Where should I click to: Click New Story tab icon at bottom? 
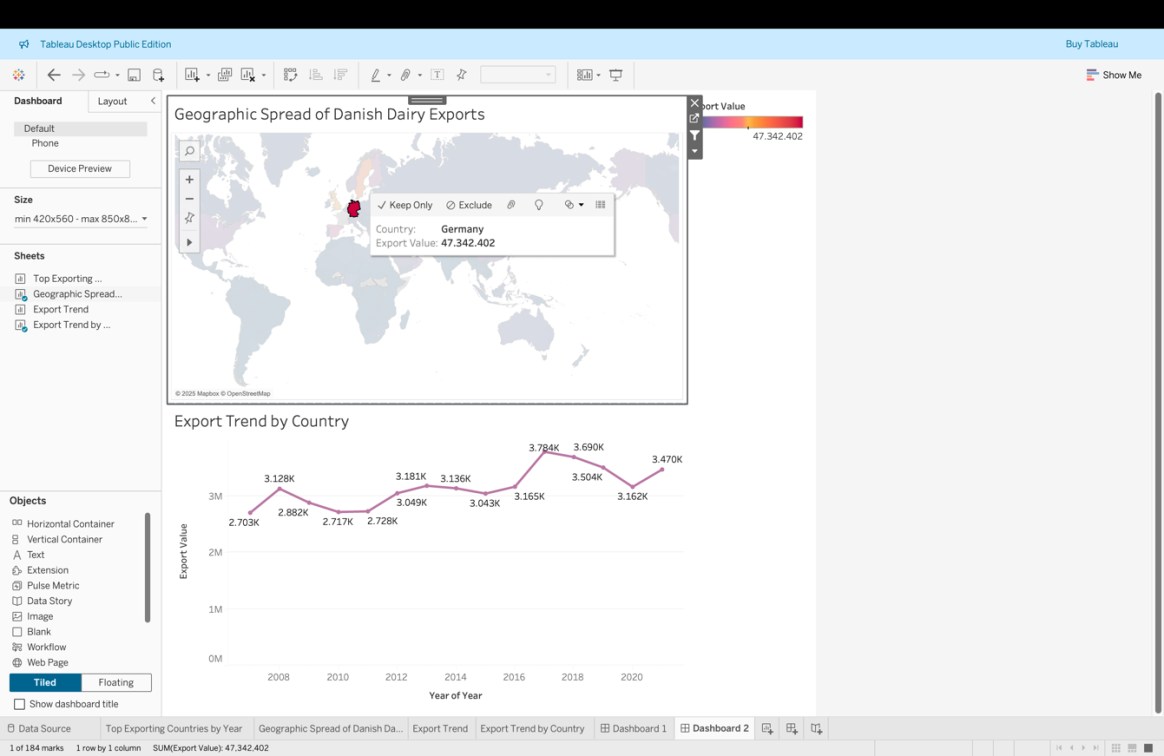click(x=816, y=729)
